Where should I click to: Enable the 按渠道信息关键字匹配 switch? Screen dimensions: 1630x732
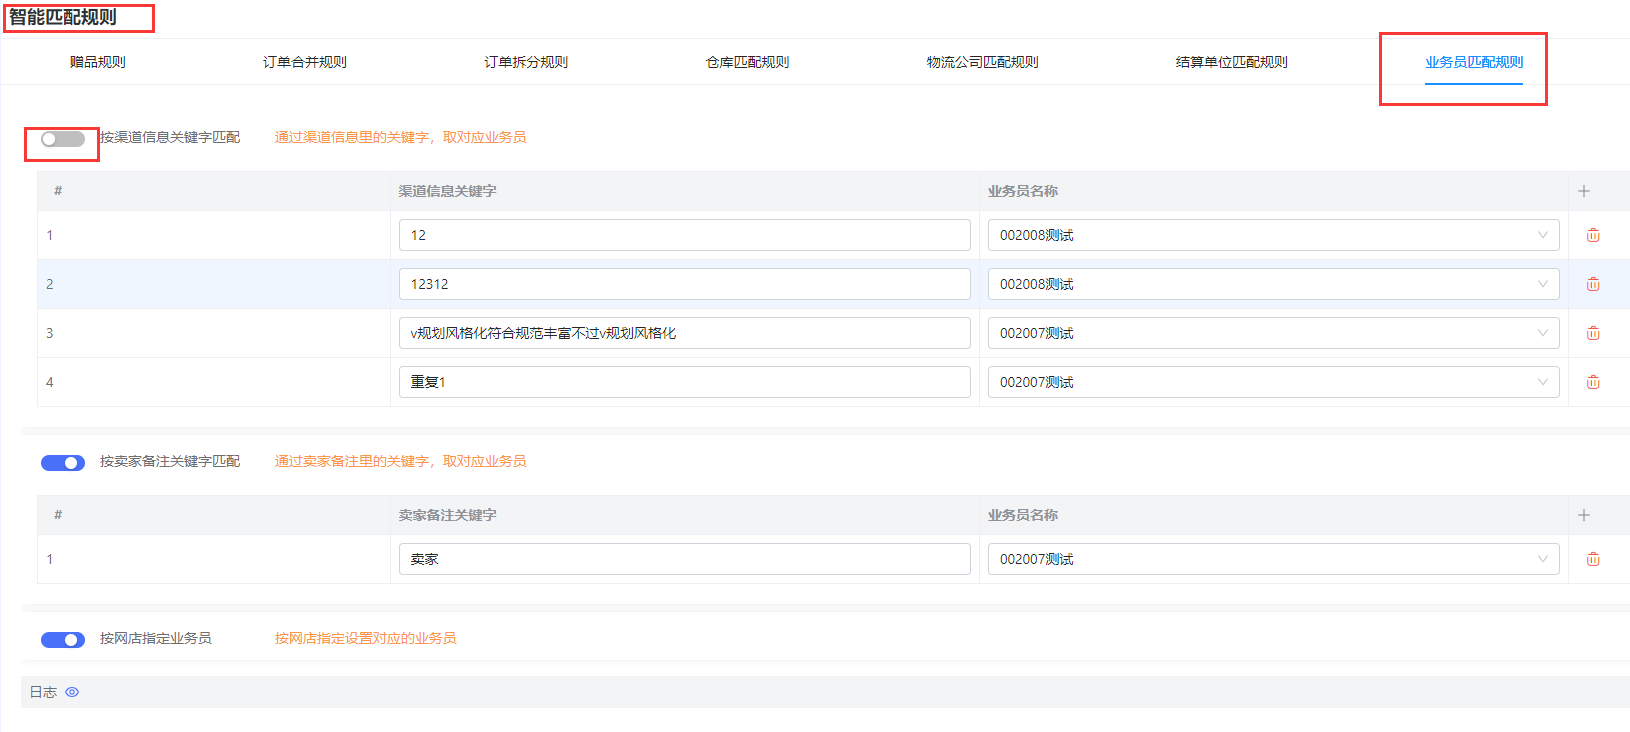63,139
